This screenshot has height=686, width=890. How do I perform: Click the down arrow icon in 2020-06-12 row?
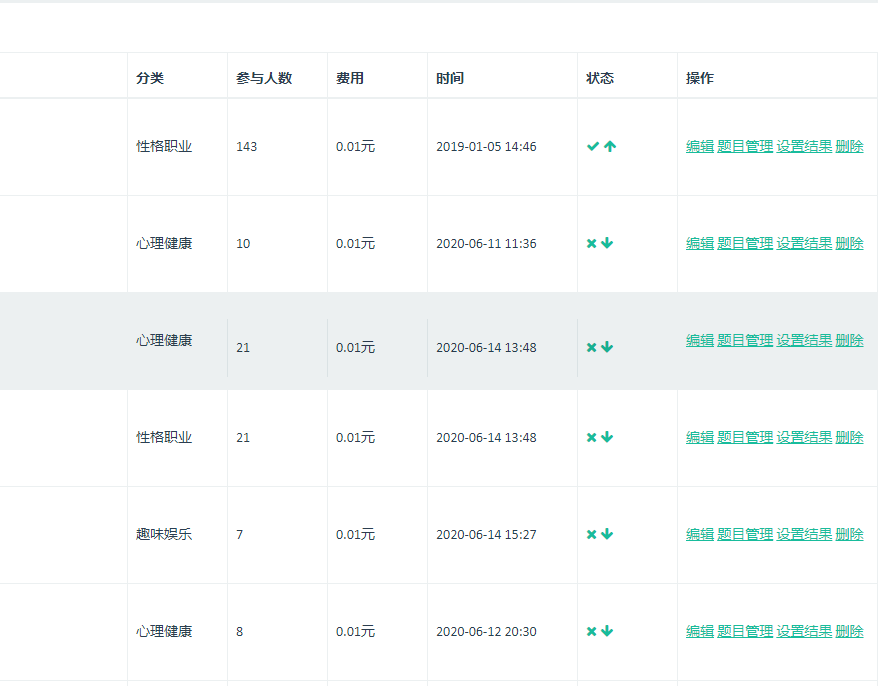coord(607,631)
